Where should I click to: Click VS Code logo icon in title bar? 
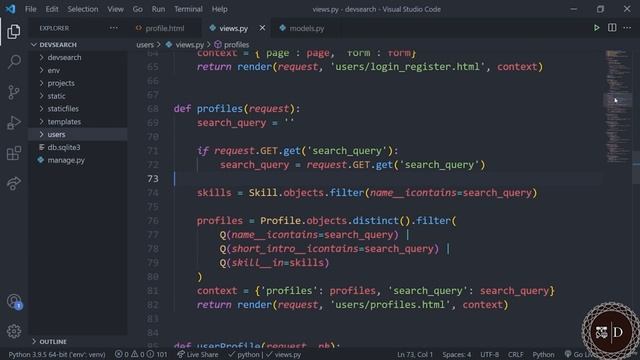pyautogui.click(x=11, y=9)
